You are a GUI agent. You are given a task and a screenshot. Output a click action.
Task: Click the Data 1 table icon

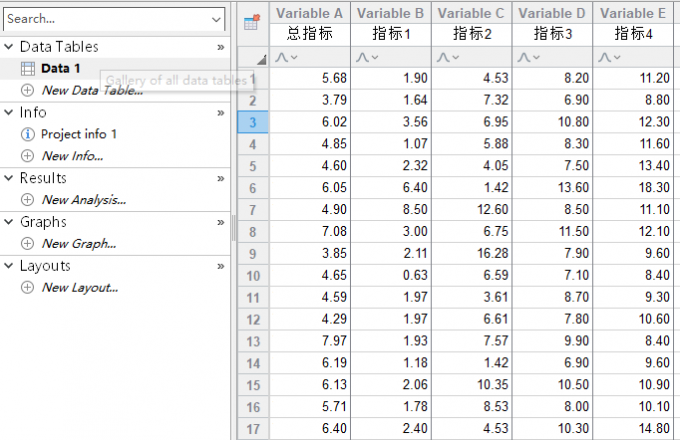click(28, 68)
